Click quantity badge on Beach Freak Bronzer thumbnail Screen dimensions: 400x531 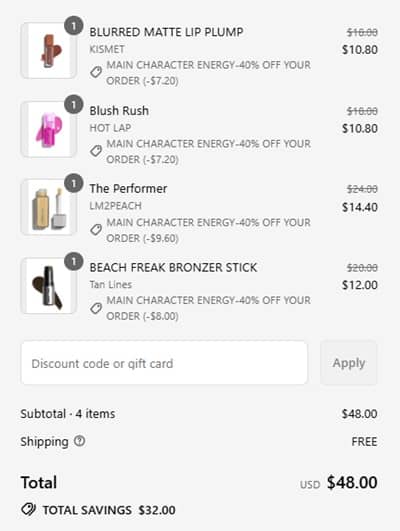tap(73, 261)
